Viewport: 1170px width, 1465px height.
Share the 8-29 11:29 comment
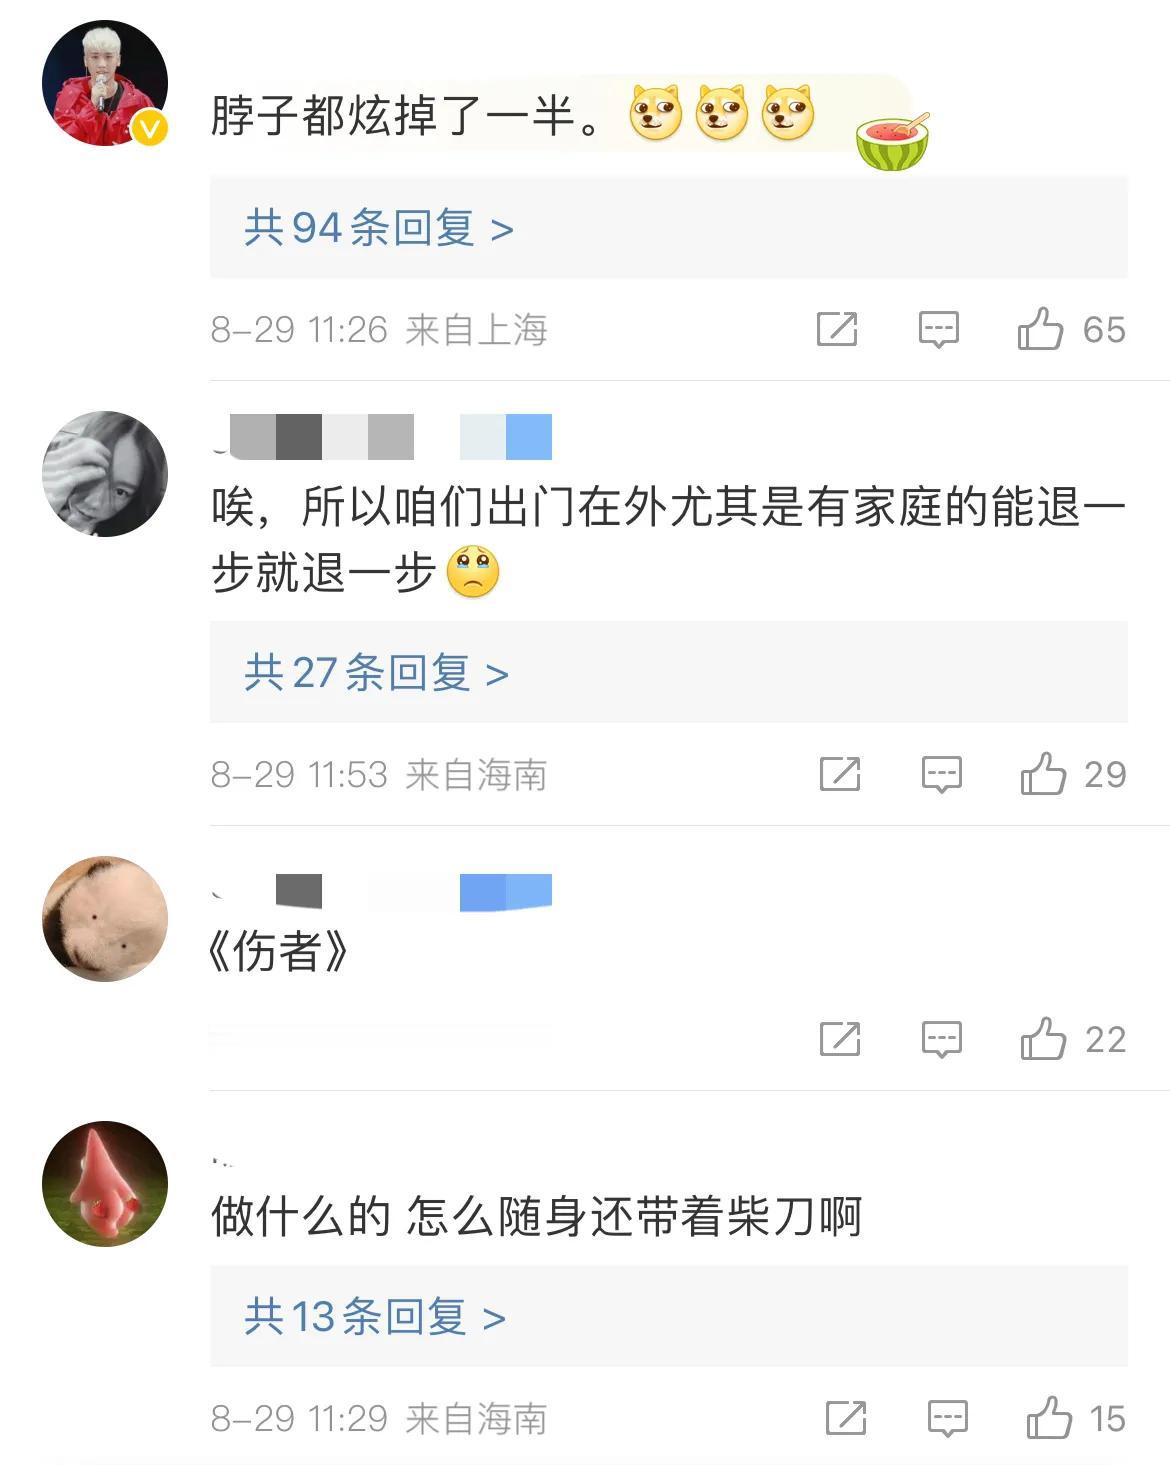point(846,1418)
